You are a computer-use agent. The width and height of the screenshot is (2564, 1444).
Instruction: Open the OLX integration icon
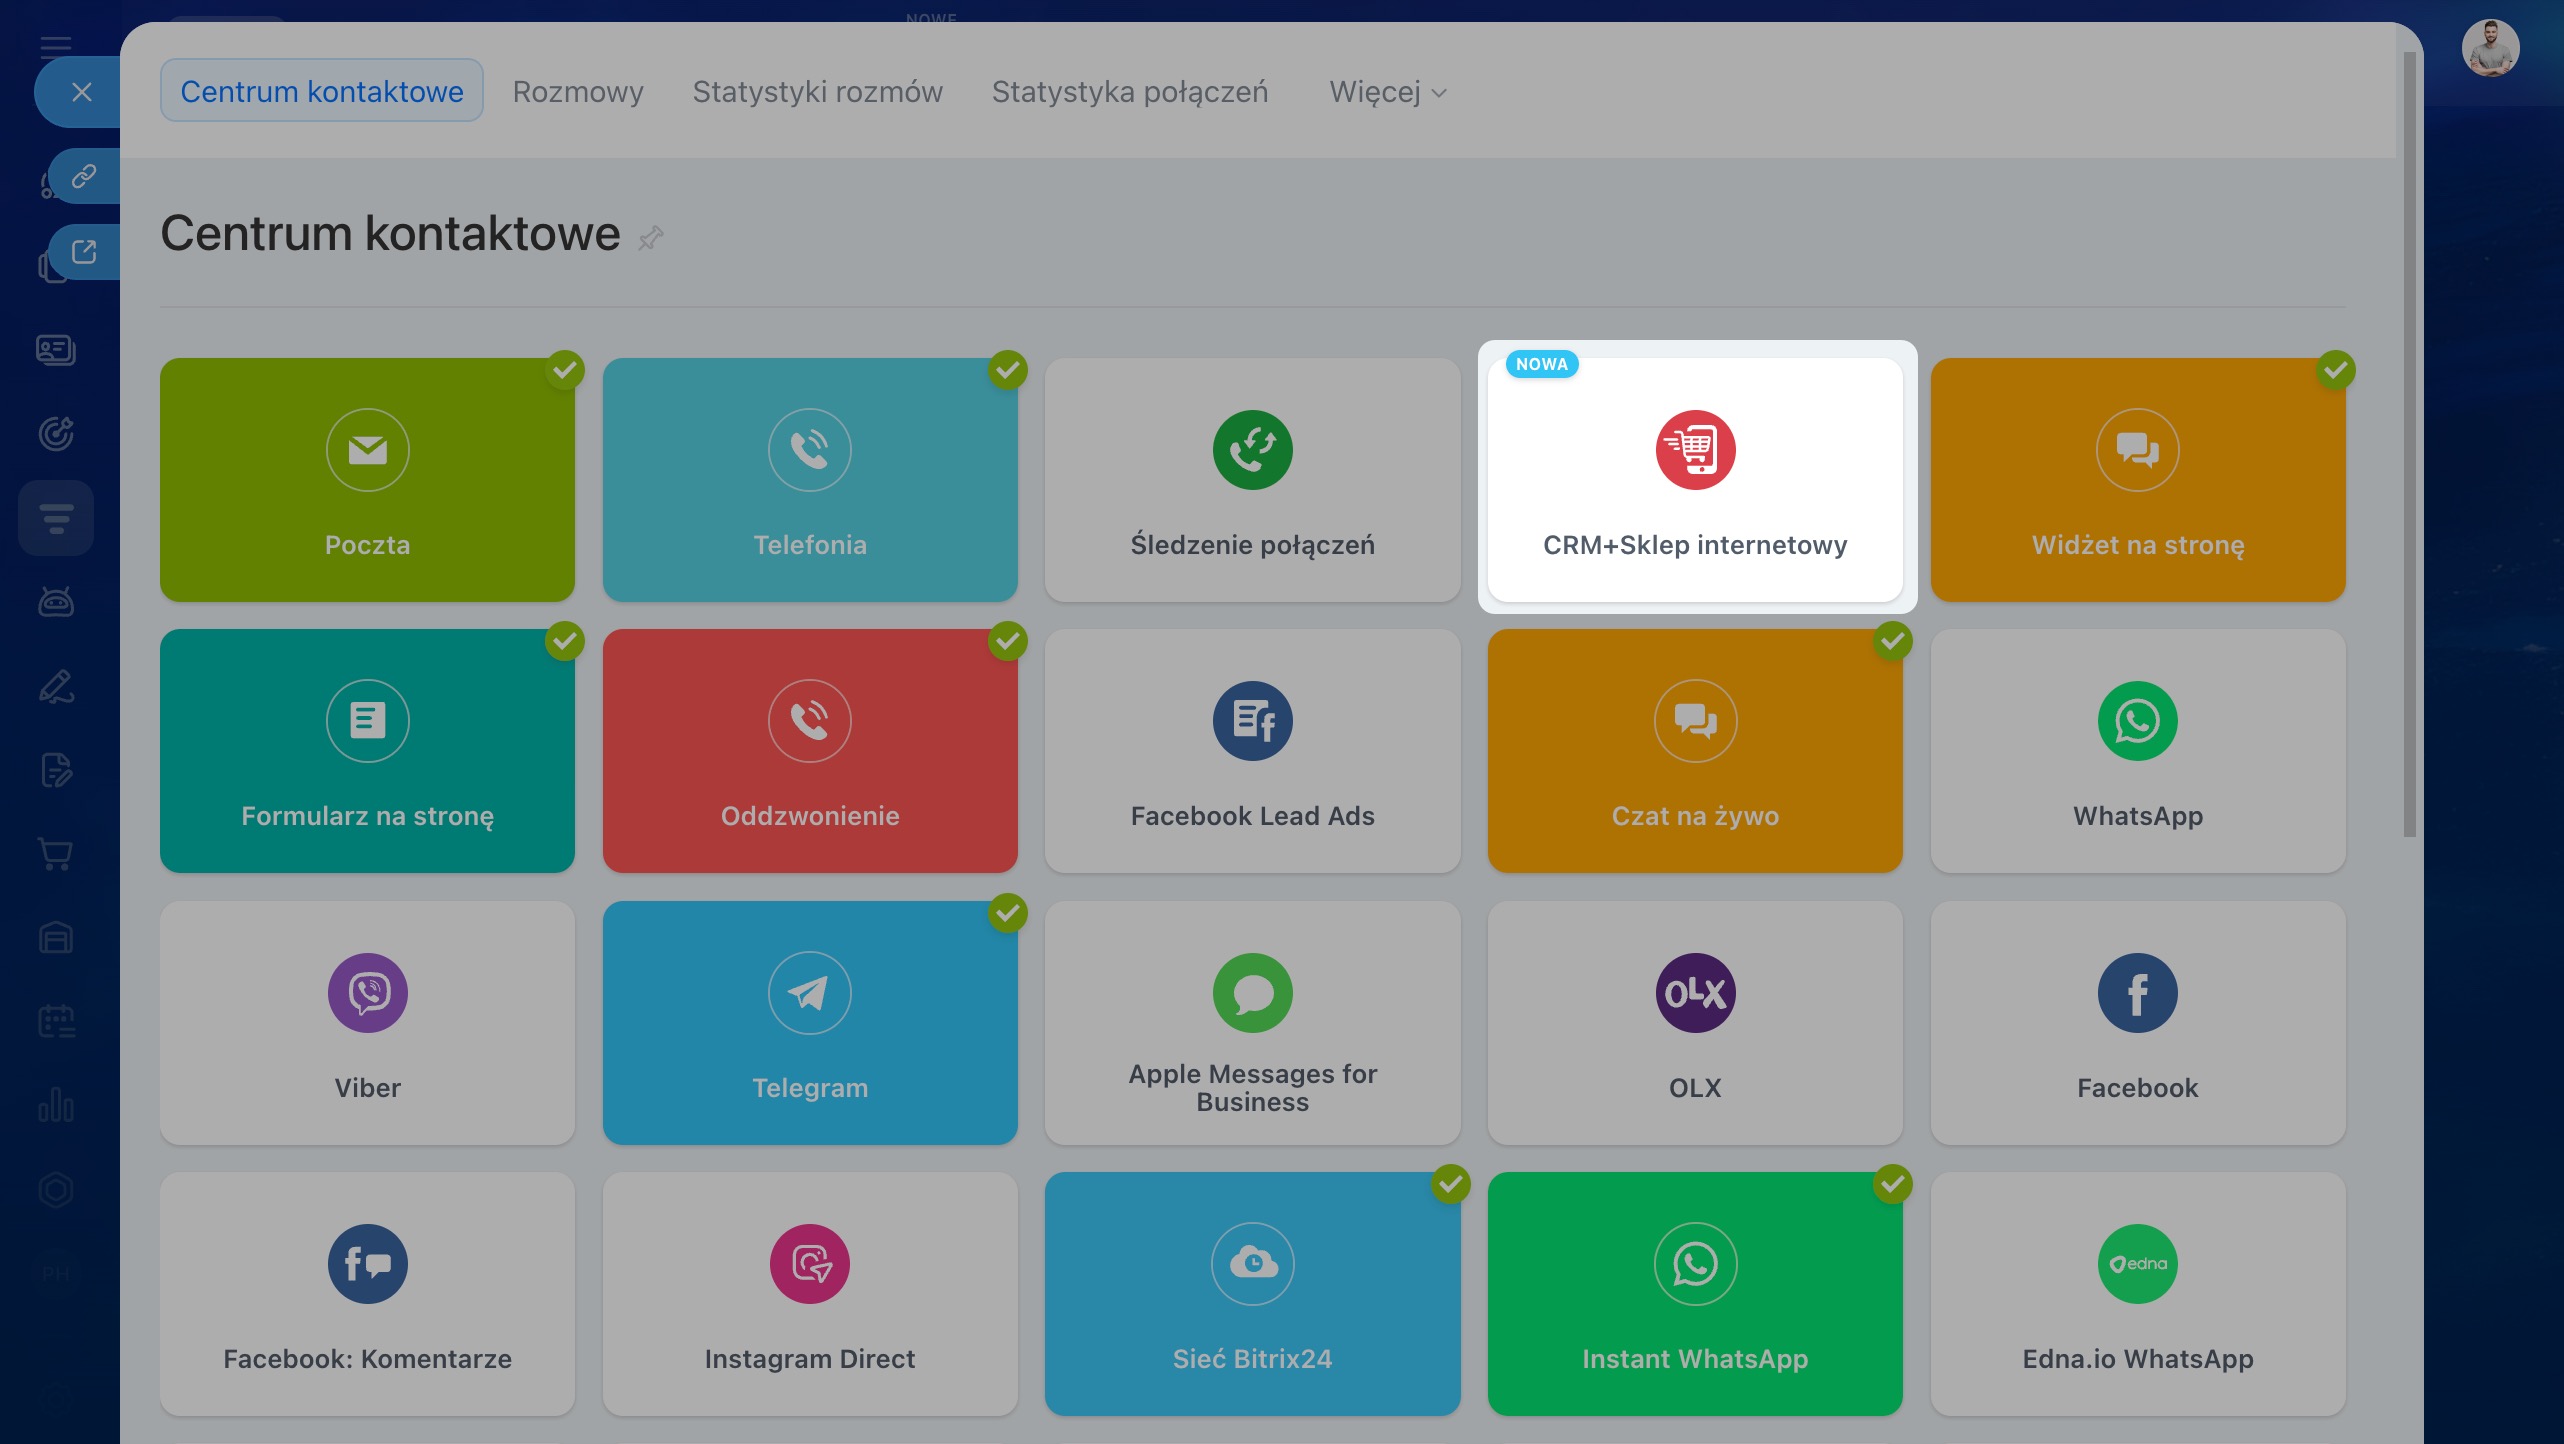pyautogui.click(x=1694, y=993)
